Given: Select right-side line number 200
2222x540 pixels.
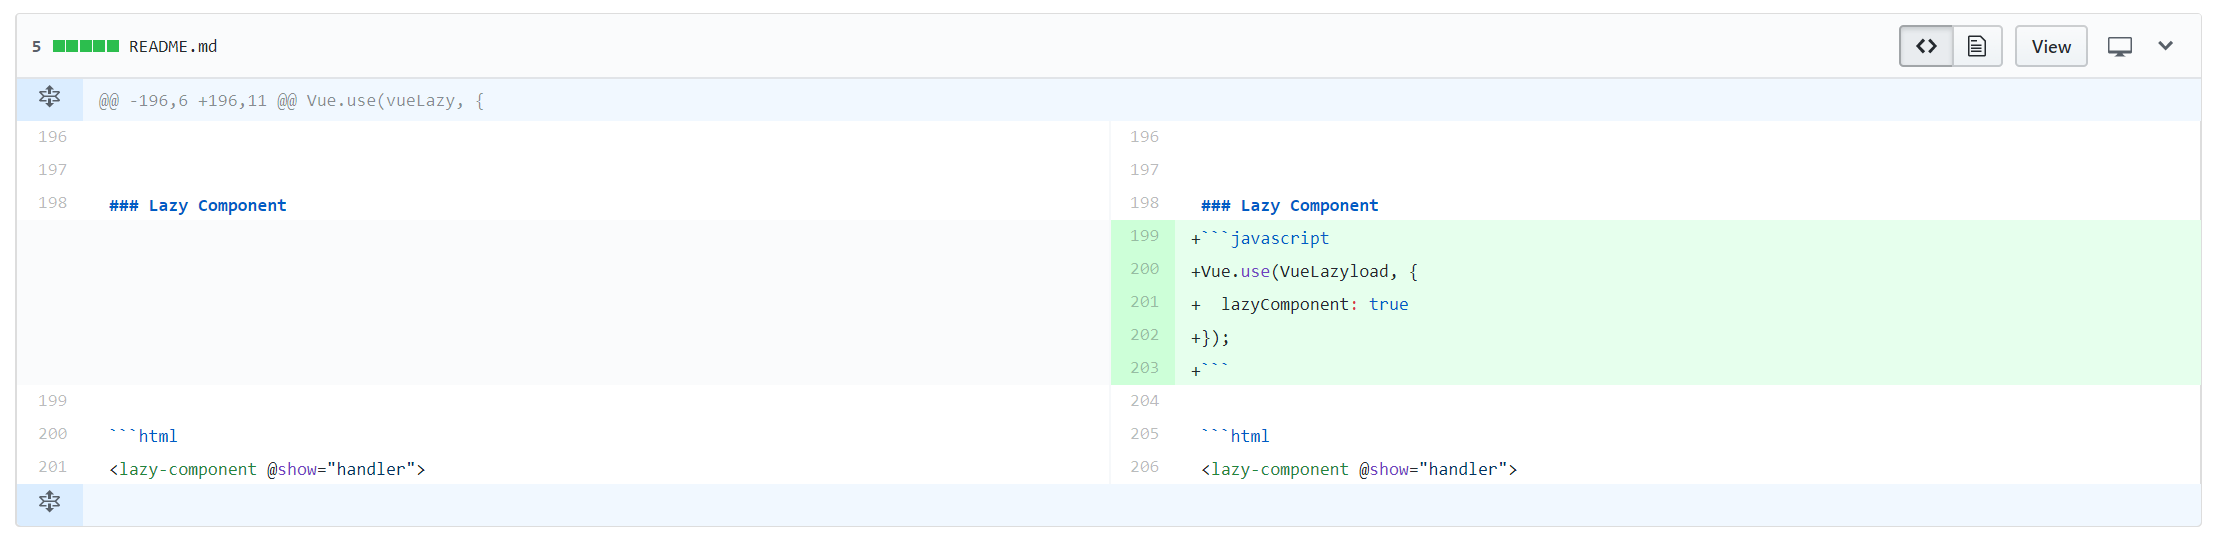Looking at the screenshot, I should pos(1144,269).
